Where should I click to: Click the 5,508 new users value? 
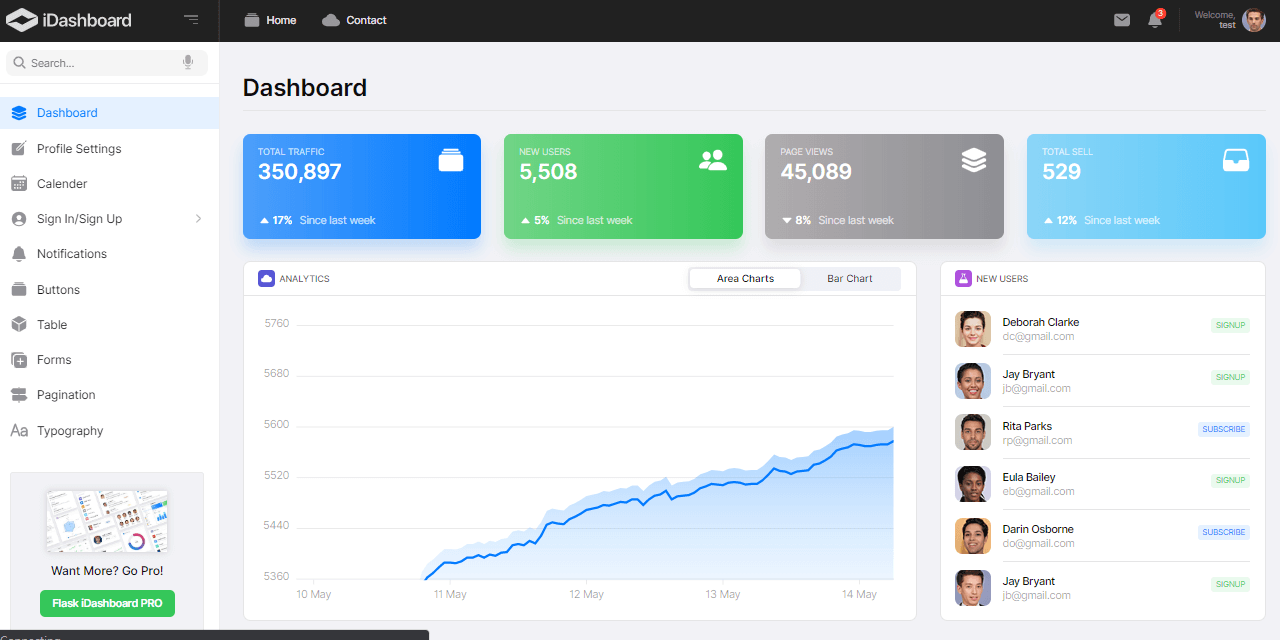click(548, 172)
